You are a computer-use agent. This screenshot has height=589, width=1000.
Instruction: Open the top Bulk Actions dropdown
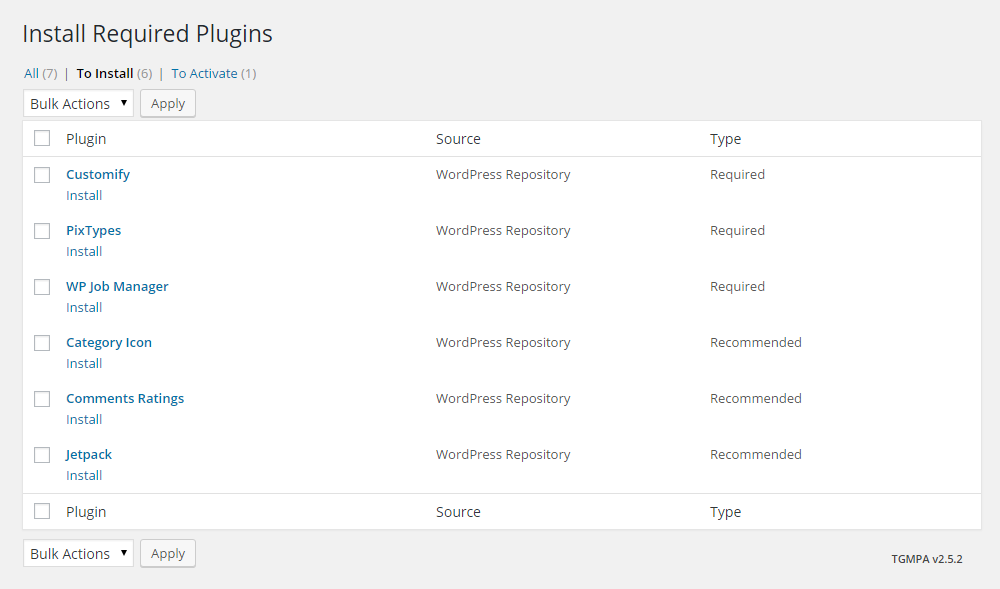pyautogui.click(x=78, y=104)
